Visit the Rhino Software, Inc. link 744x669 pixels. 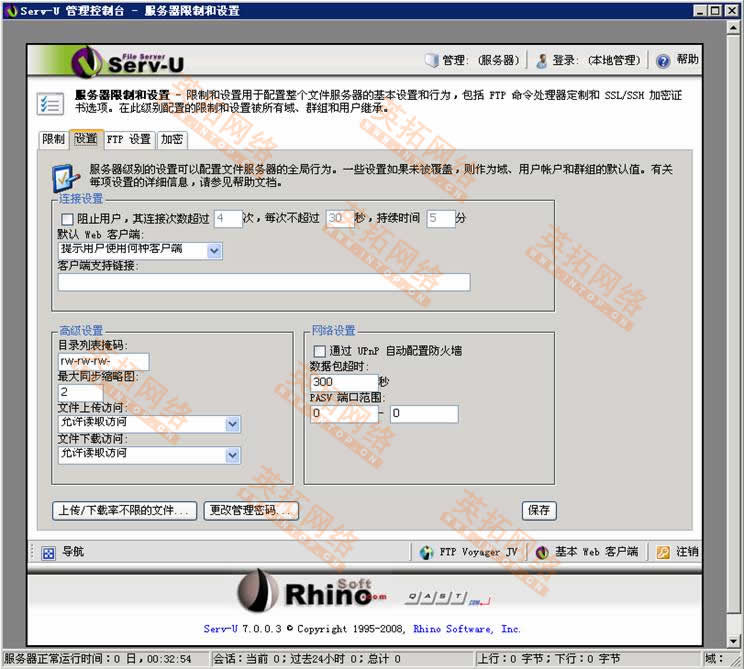[x=466, y=629]
